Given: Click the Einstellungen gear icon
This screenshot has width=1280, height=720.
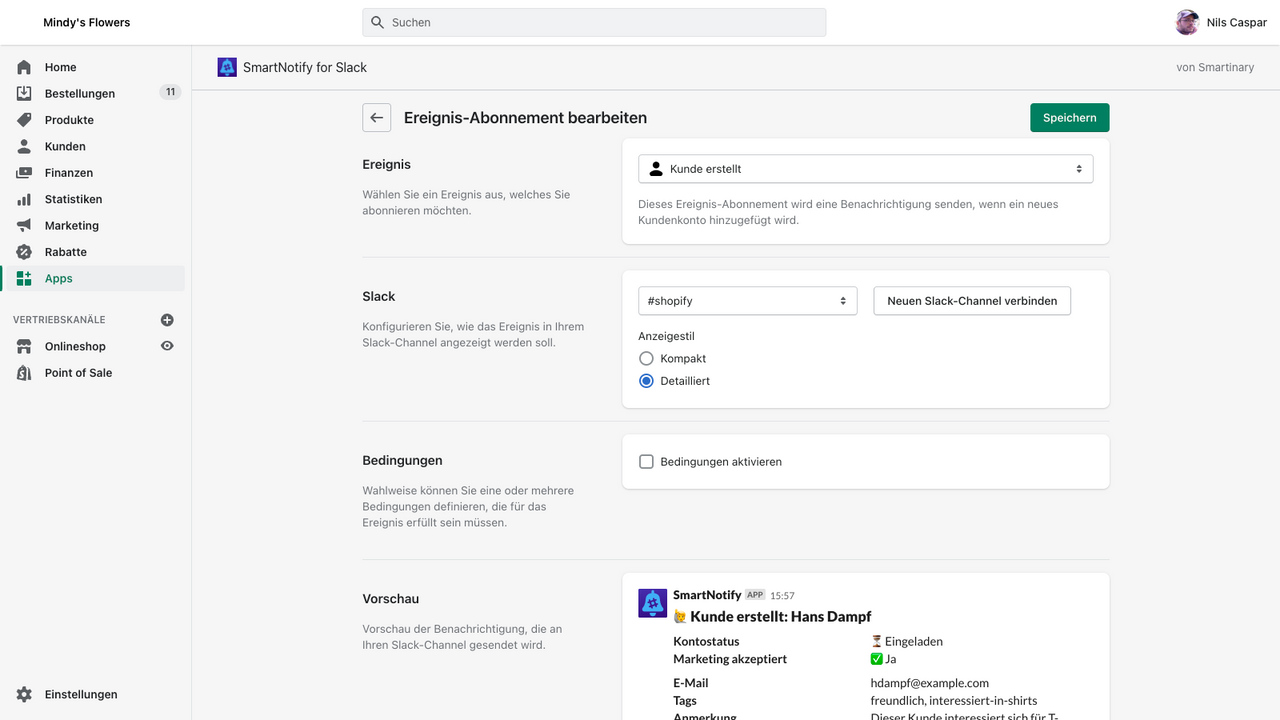Looking at the screenshot, I should (x=24, y=694).
